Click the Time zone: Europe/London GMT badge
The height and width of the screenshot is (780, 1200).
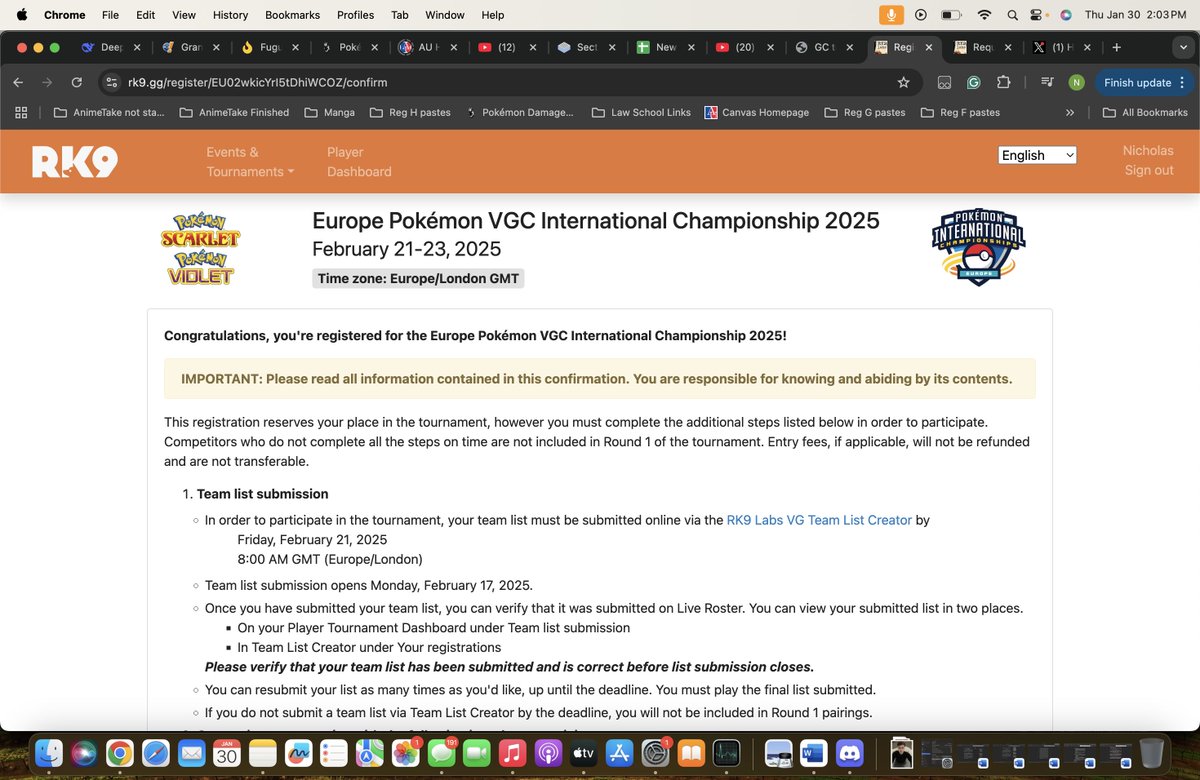(x=418, y=279)
